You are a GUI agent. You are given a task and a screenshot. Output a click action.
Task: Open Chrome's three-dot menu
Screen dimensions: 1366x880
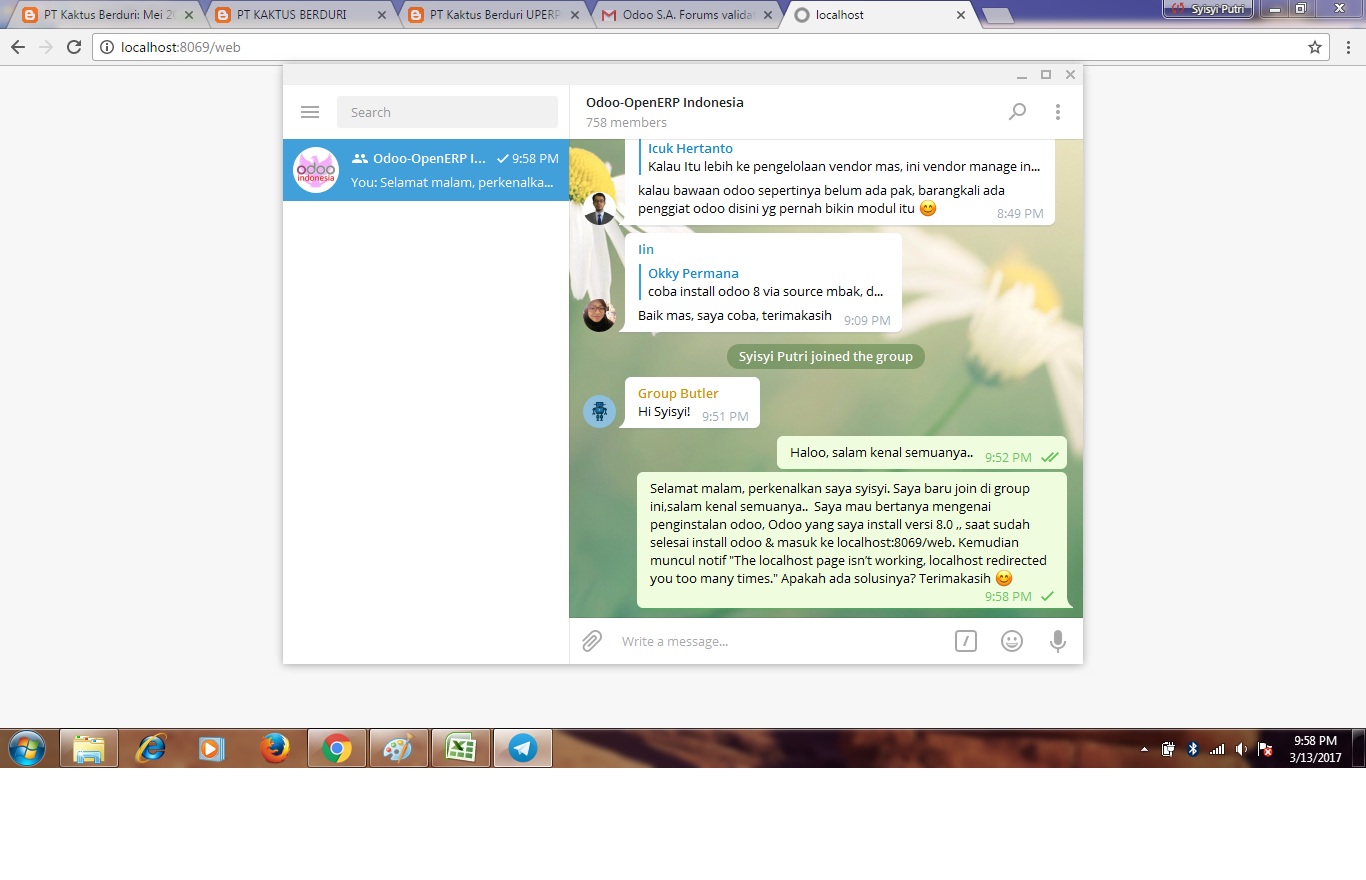(1348, 47)
